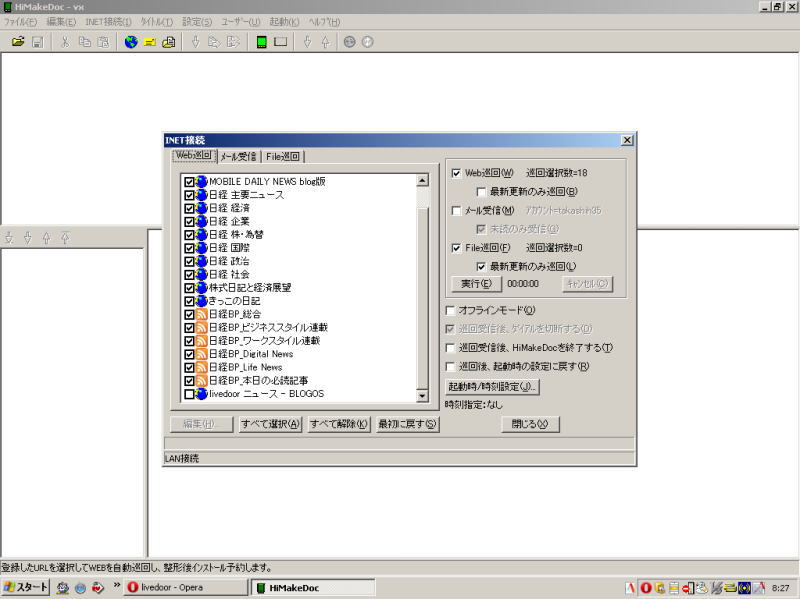Click the folder with document toolbar icon
The image size is (800, 599).
pyautogui.click(x=168, y=42)
